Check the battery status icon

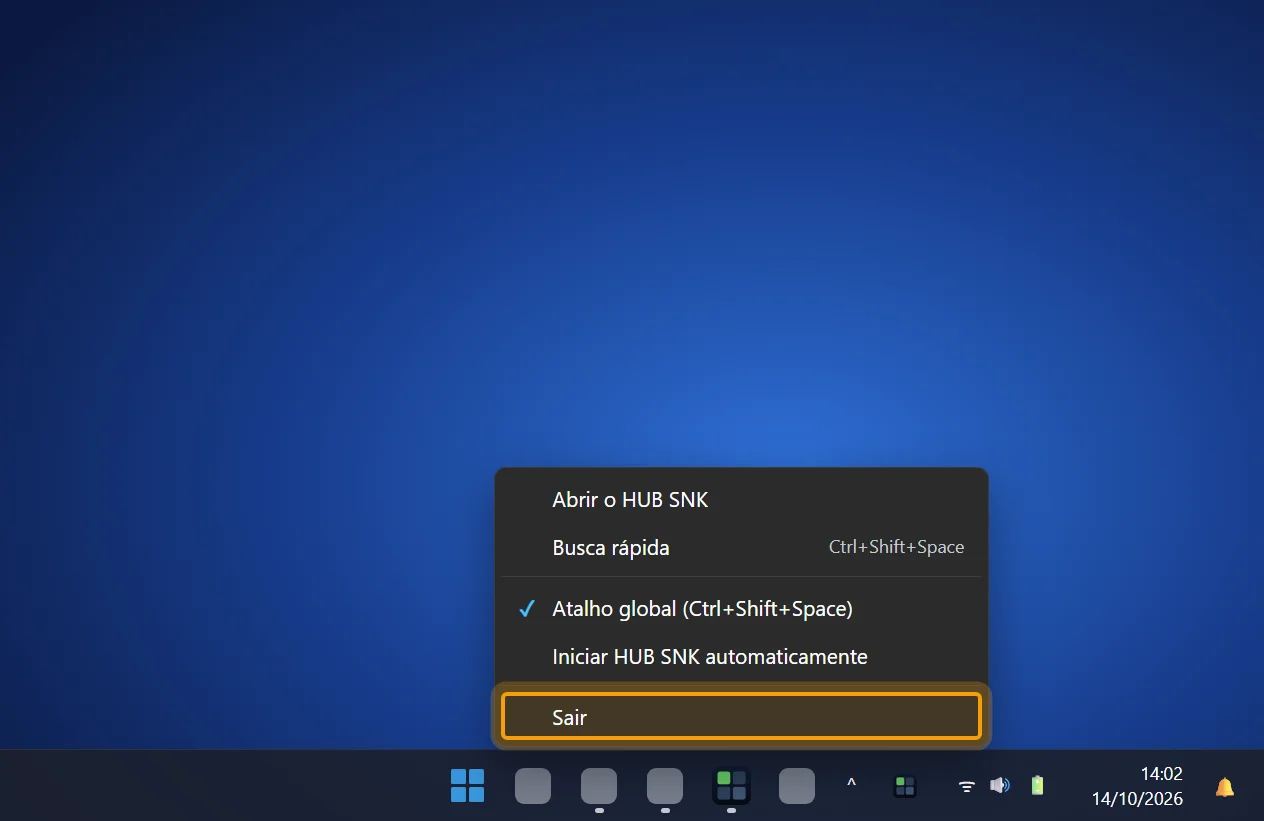coord(1037,786)
